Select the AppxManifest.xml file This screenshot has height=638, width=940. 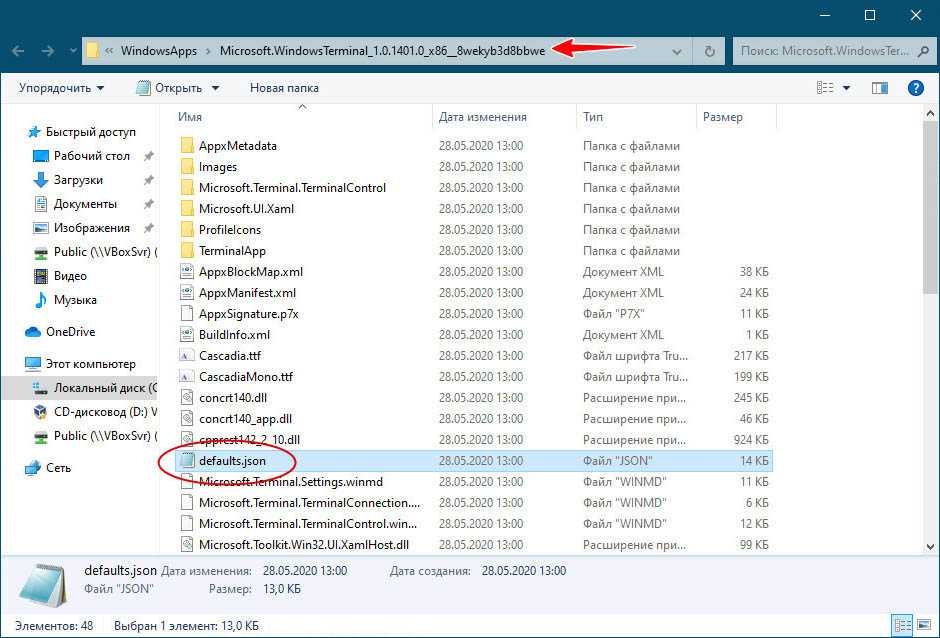(x=247, y=293)
